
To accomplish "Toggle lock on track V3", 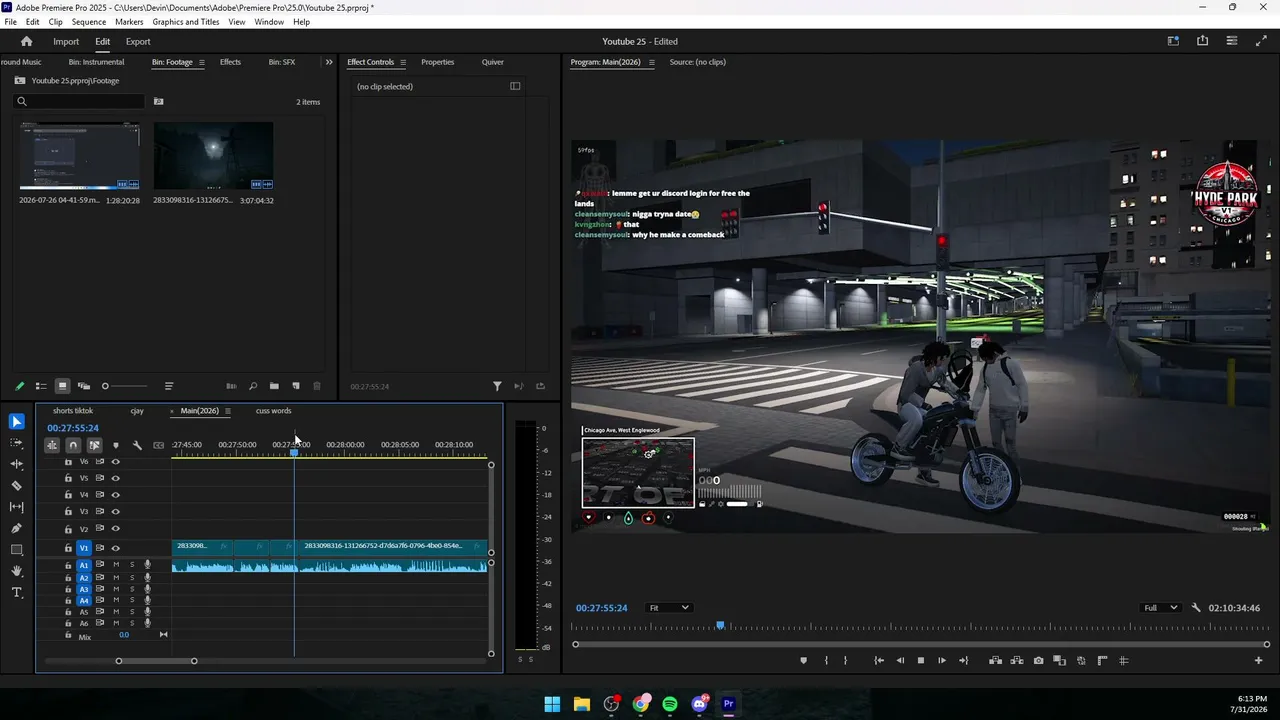I will pos(68,511).
